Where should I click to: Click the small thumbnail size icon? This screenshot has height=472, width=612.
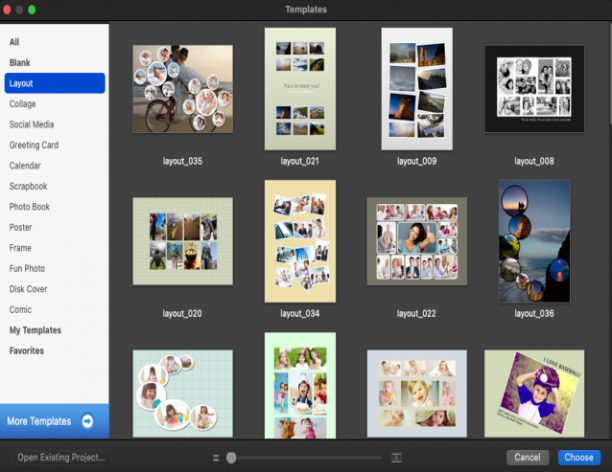[216, 458]
